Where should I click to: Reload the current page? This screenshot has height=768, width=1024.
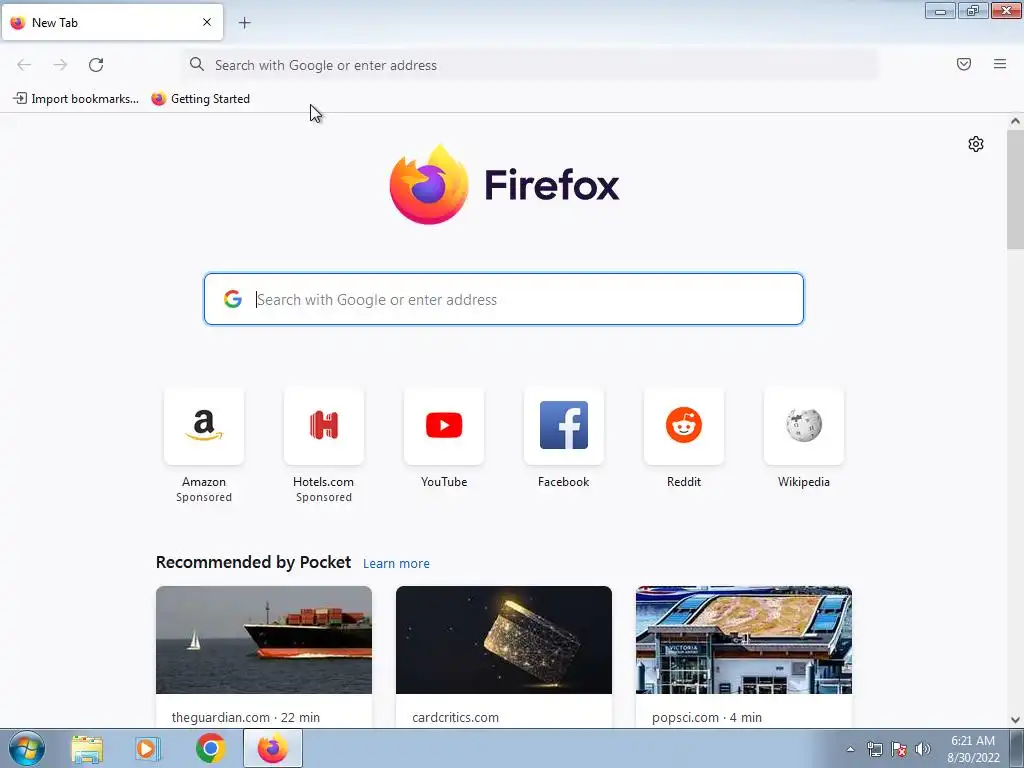click(96, 65)
